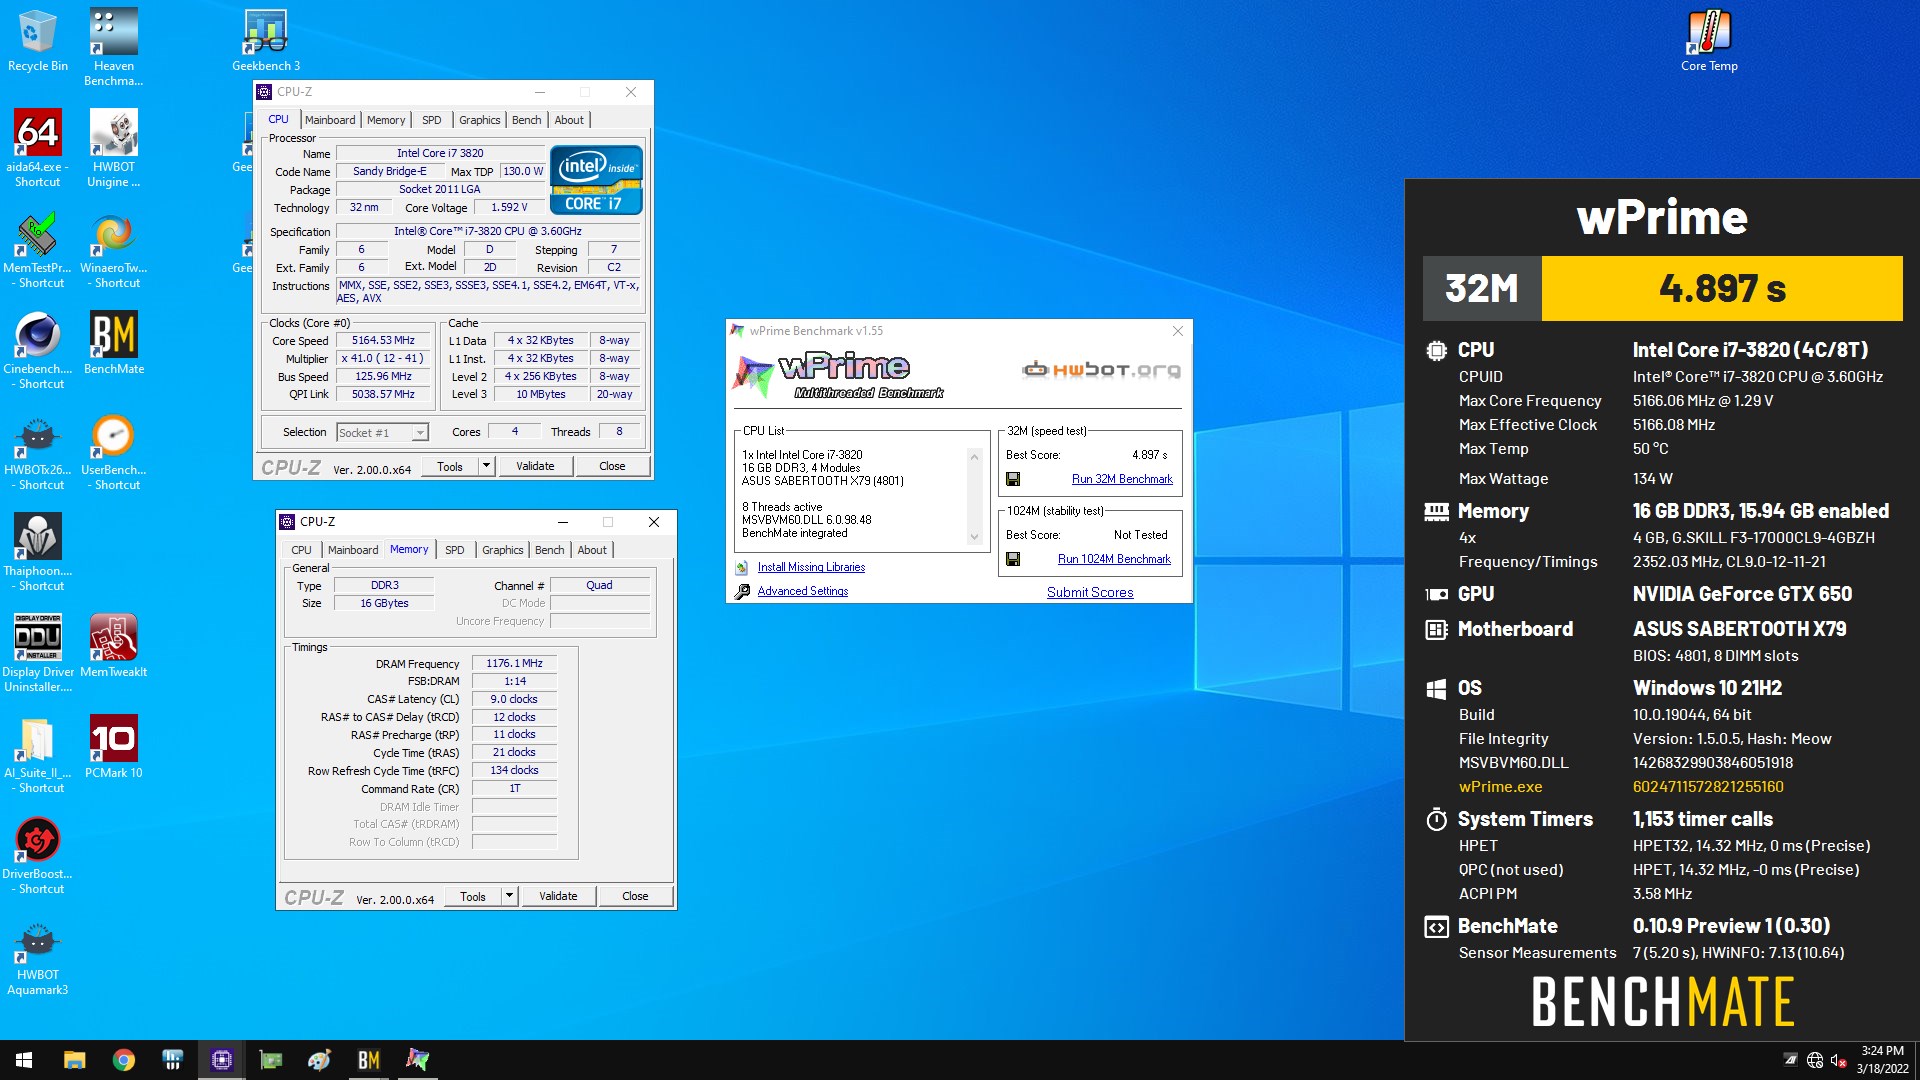Click the CPU List scrollbar up arrow
1920x1080 pixels.
[974, 456]
